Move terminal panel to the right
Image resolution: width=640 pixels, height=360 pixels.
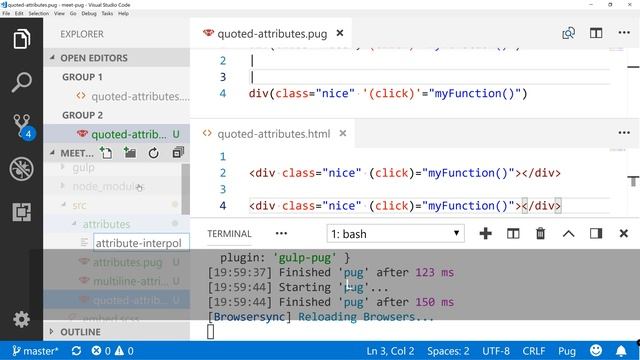(596, 233)
